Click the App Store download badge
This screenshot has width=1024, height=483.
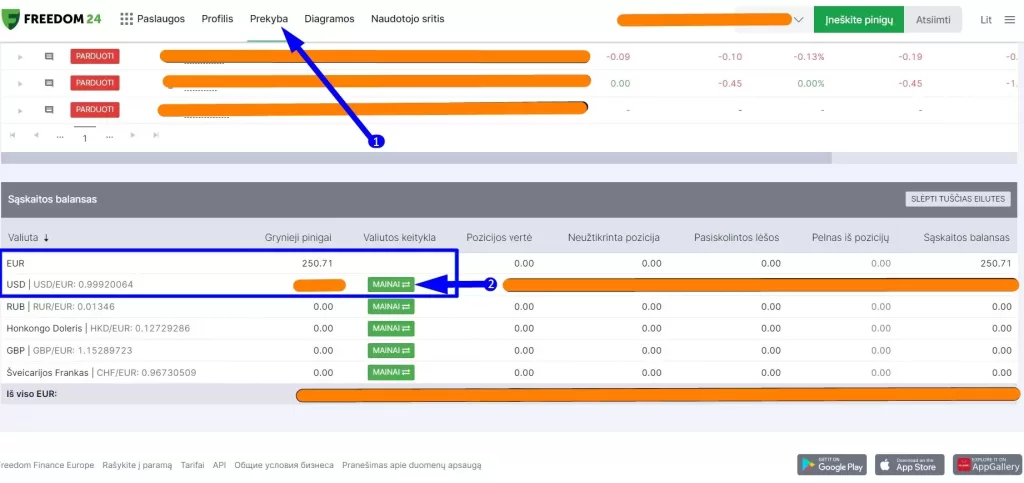(x=910, y=465)
